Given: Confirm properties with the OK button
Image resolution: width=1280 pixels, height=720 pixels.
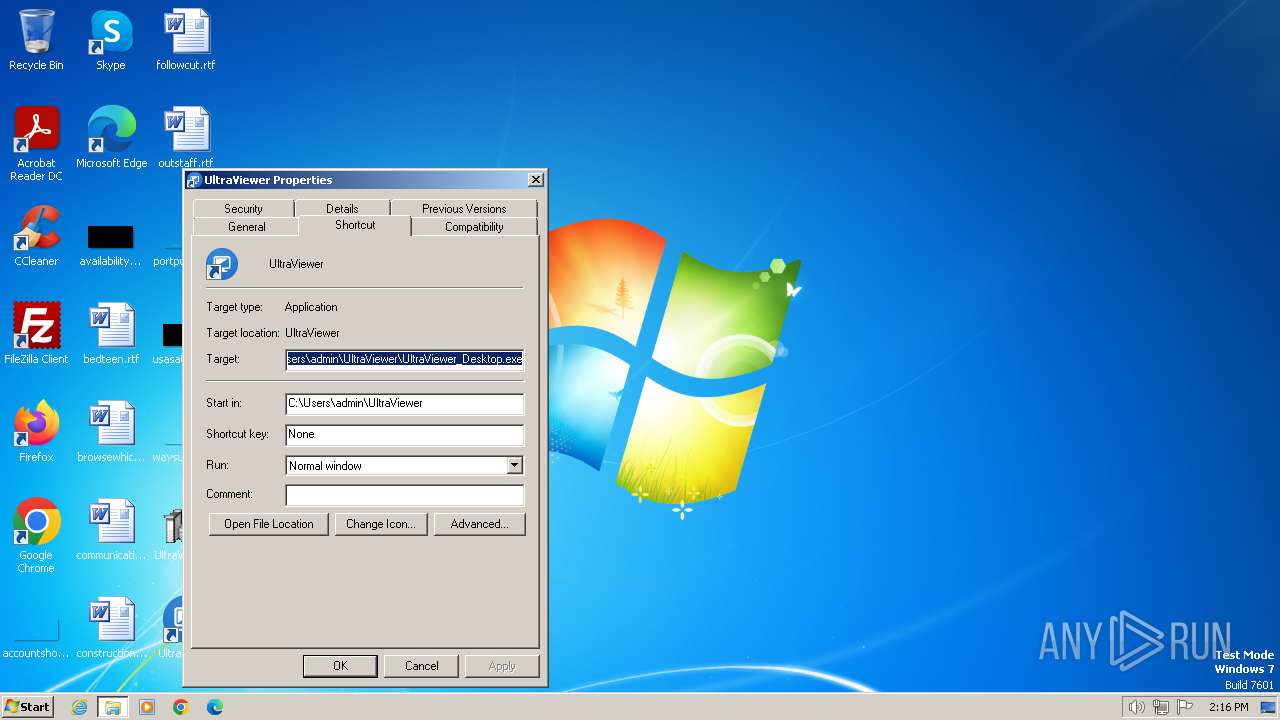Looking at the screenshot, I should [340, 666].
